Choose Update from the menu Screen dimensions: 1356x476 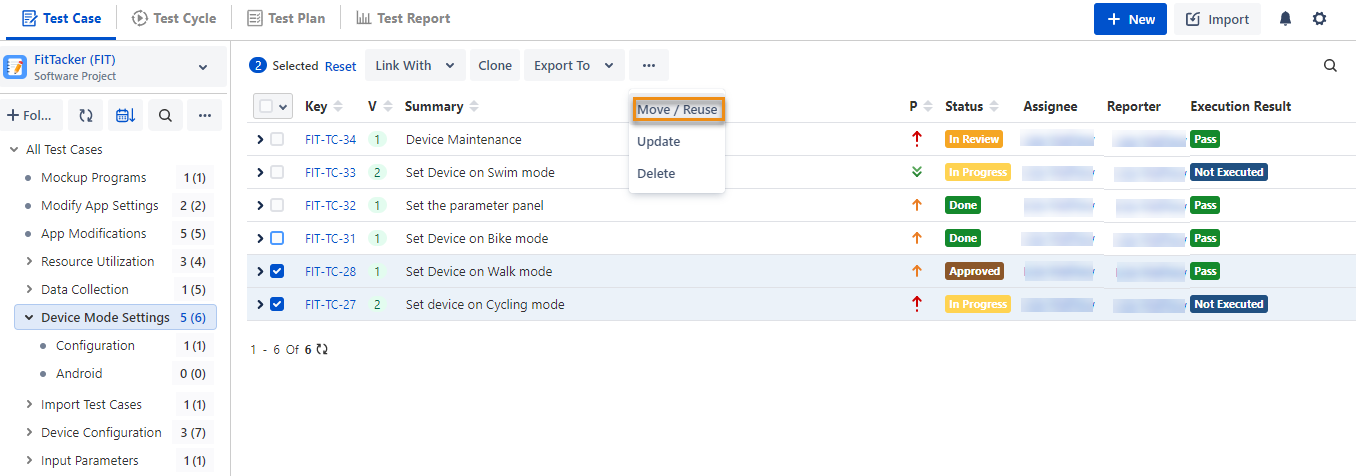[659, 141]
